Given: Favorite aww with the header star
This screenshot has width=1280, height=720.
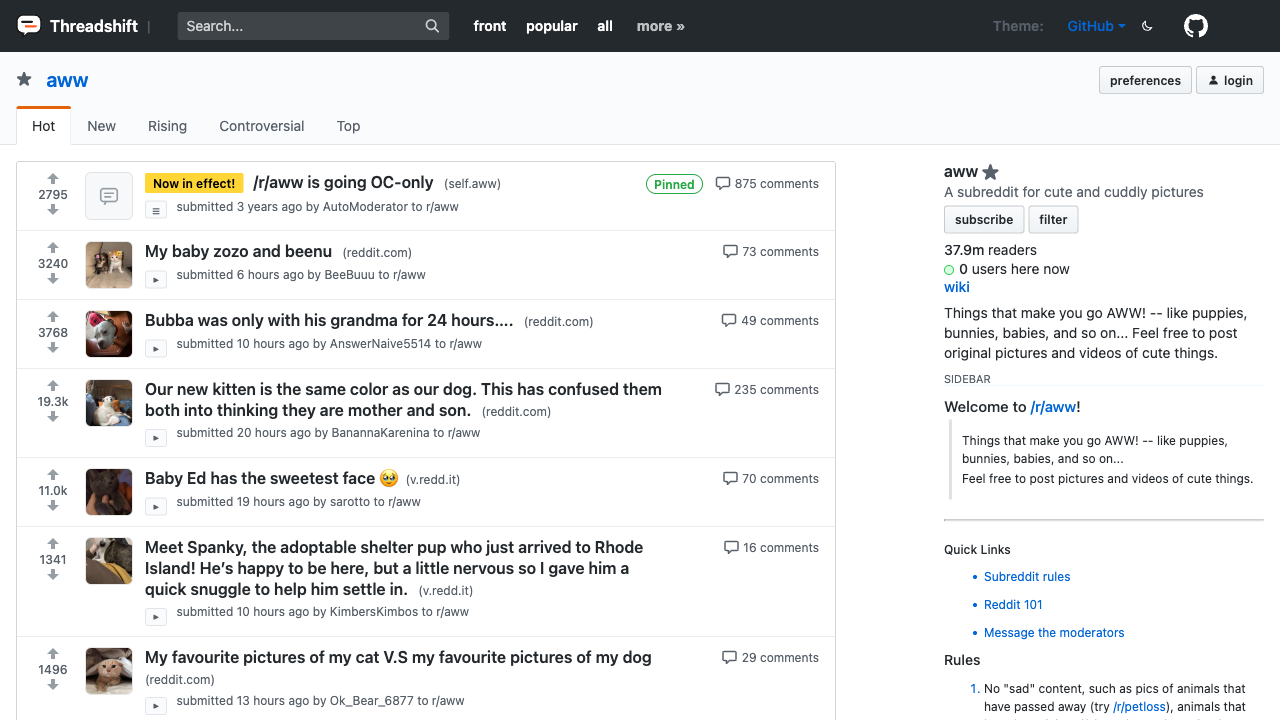Looking at the screenshot, I should (24, 80).
